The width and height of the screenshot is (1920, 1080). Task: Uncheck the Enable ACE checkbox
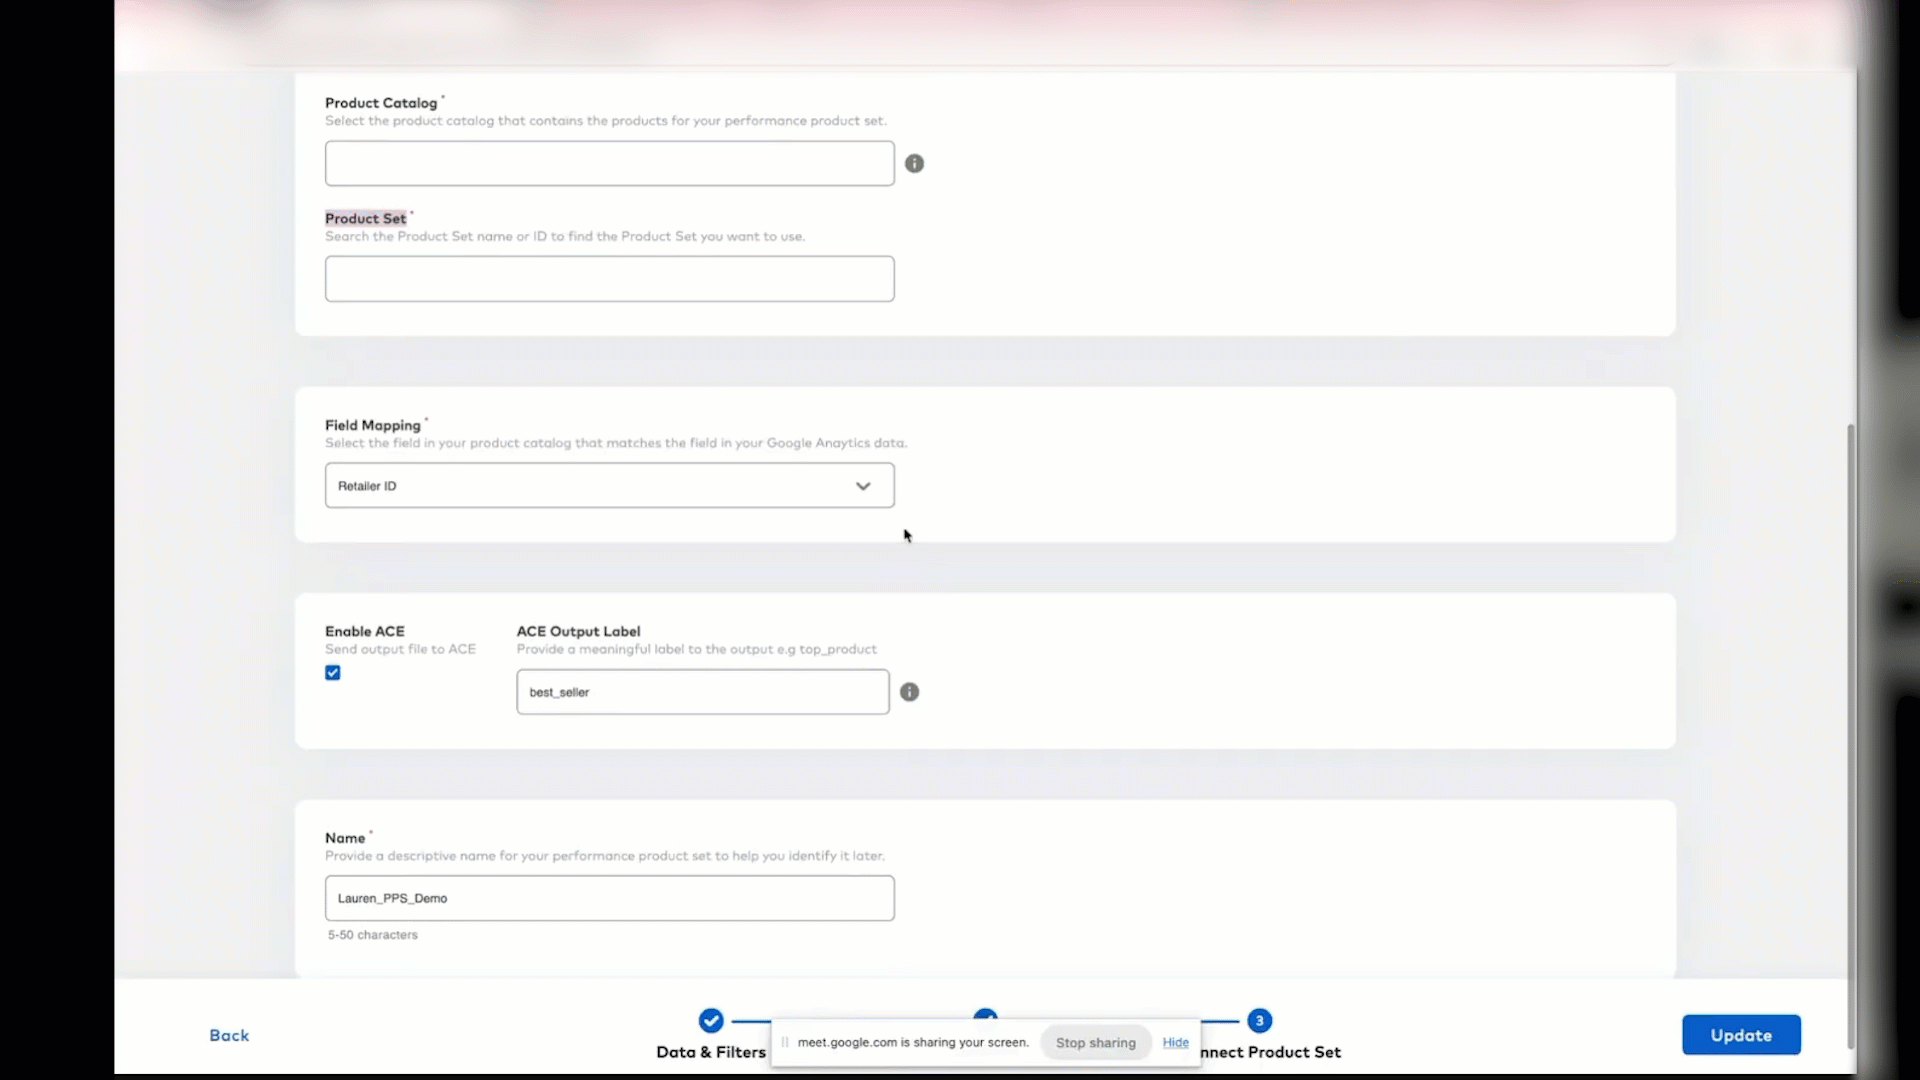pos(331,672)
